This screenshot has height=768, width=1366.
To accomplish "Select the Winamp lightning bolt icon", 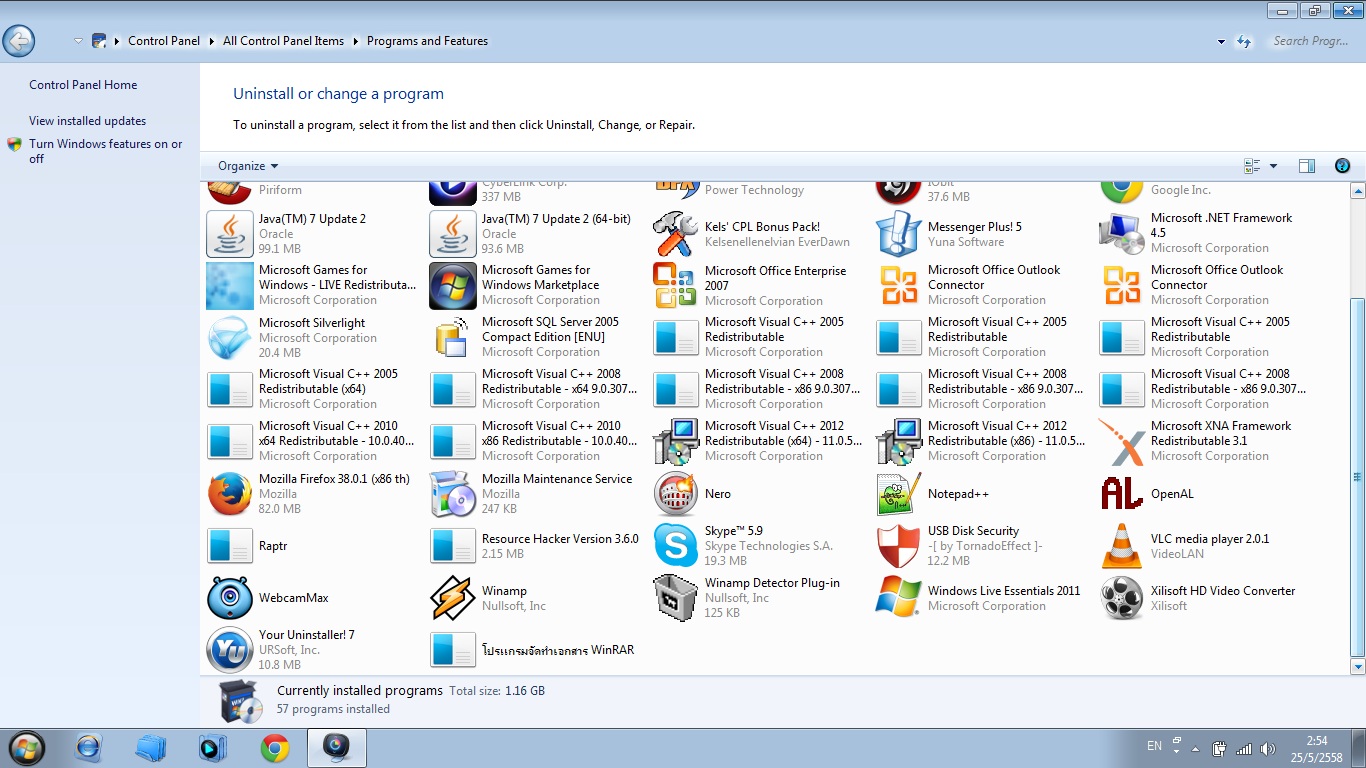I will click(x=453, y=598).
